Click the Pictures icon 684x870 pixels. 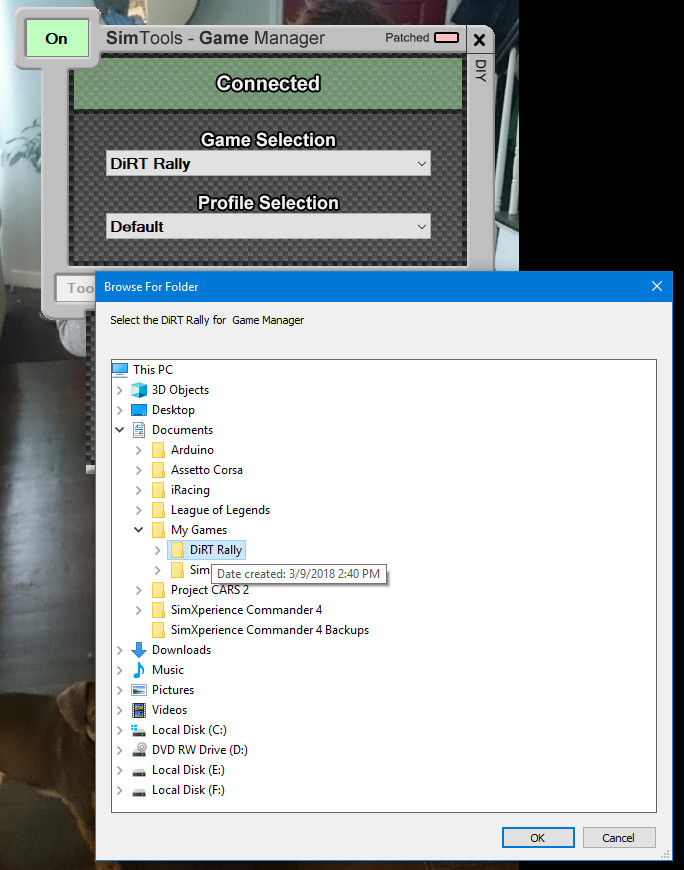[x=139, y=690]
